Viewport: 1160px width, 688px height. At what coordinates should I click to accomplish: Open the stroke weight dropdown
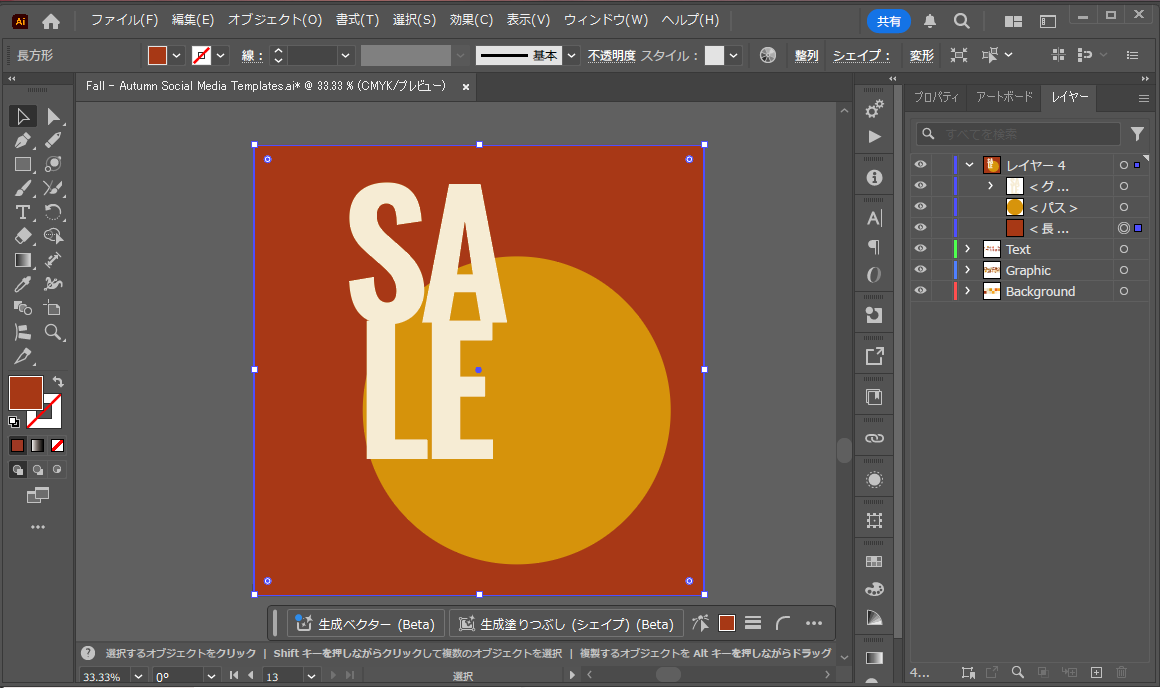[345, 55]
